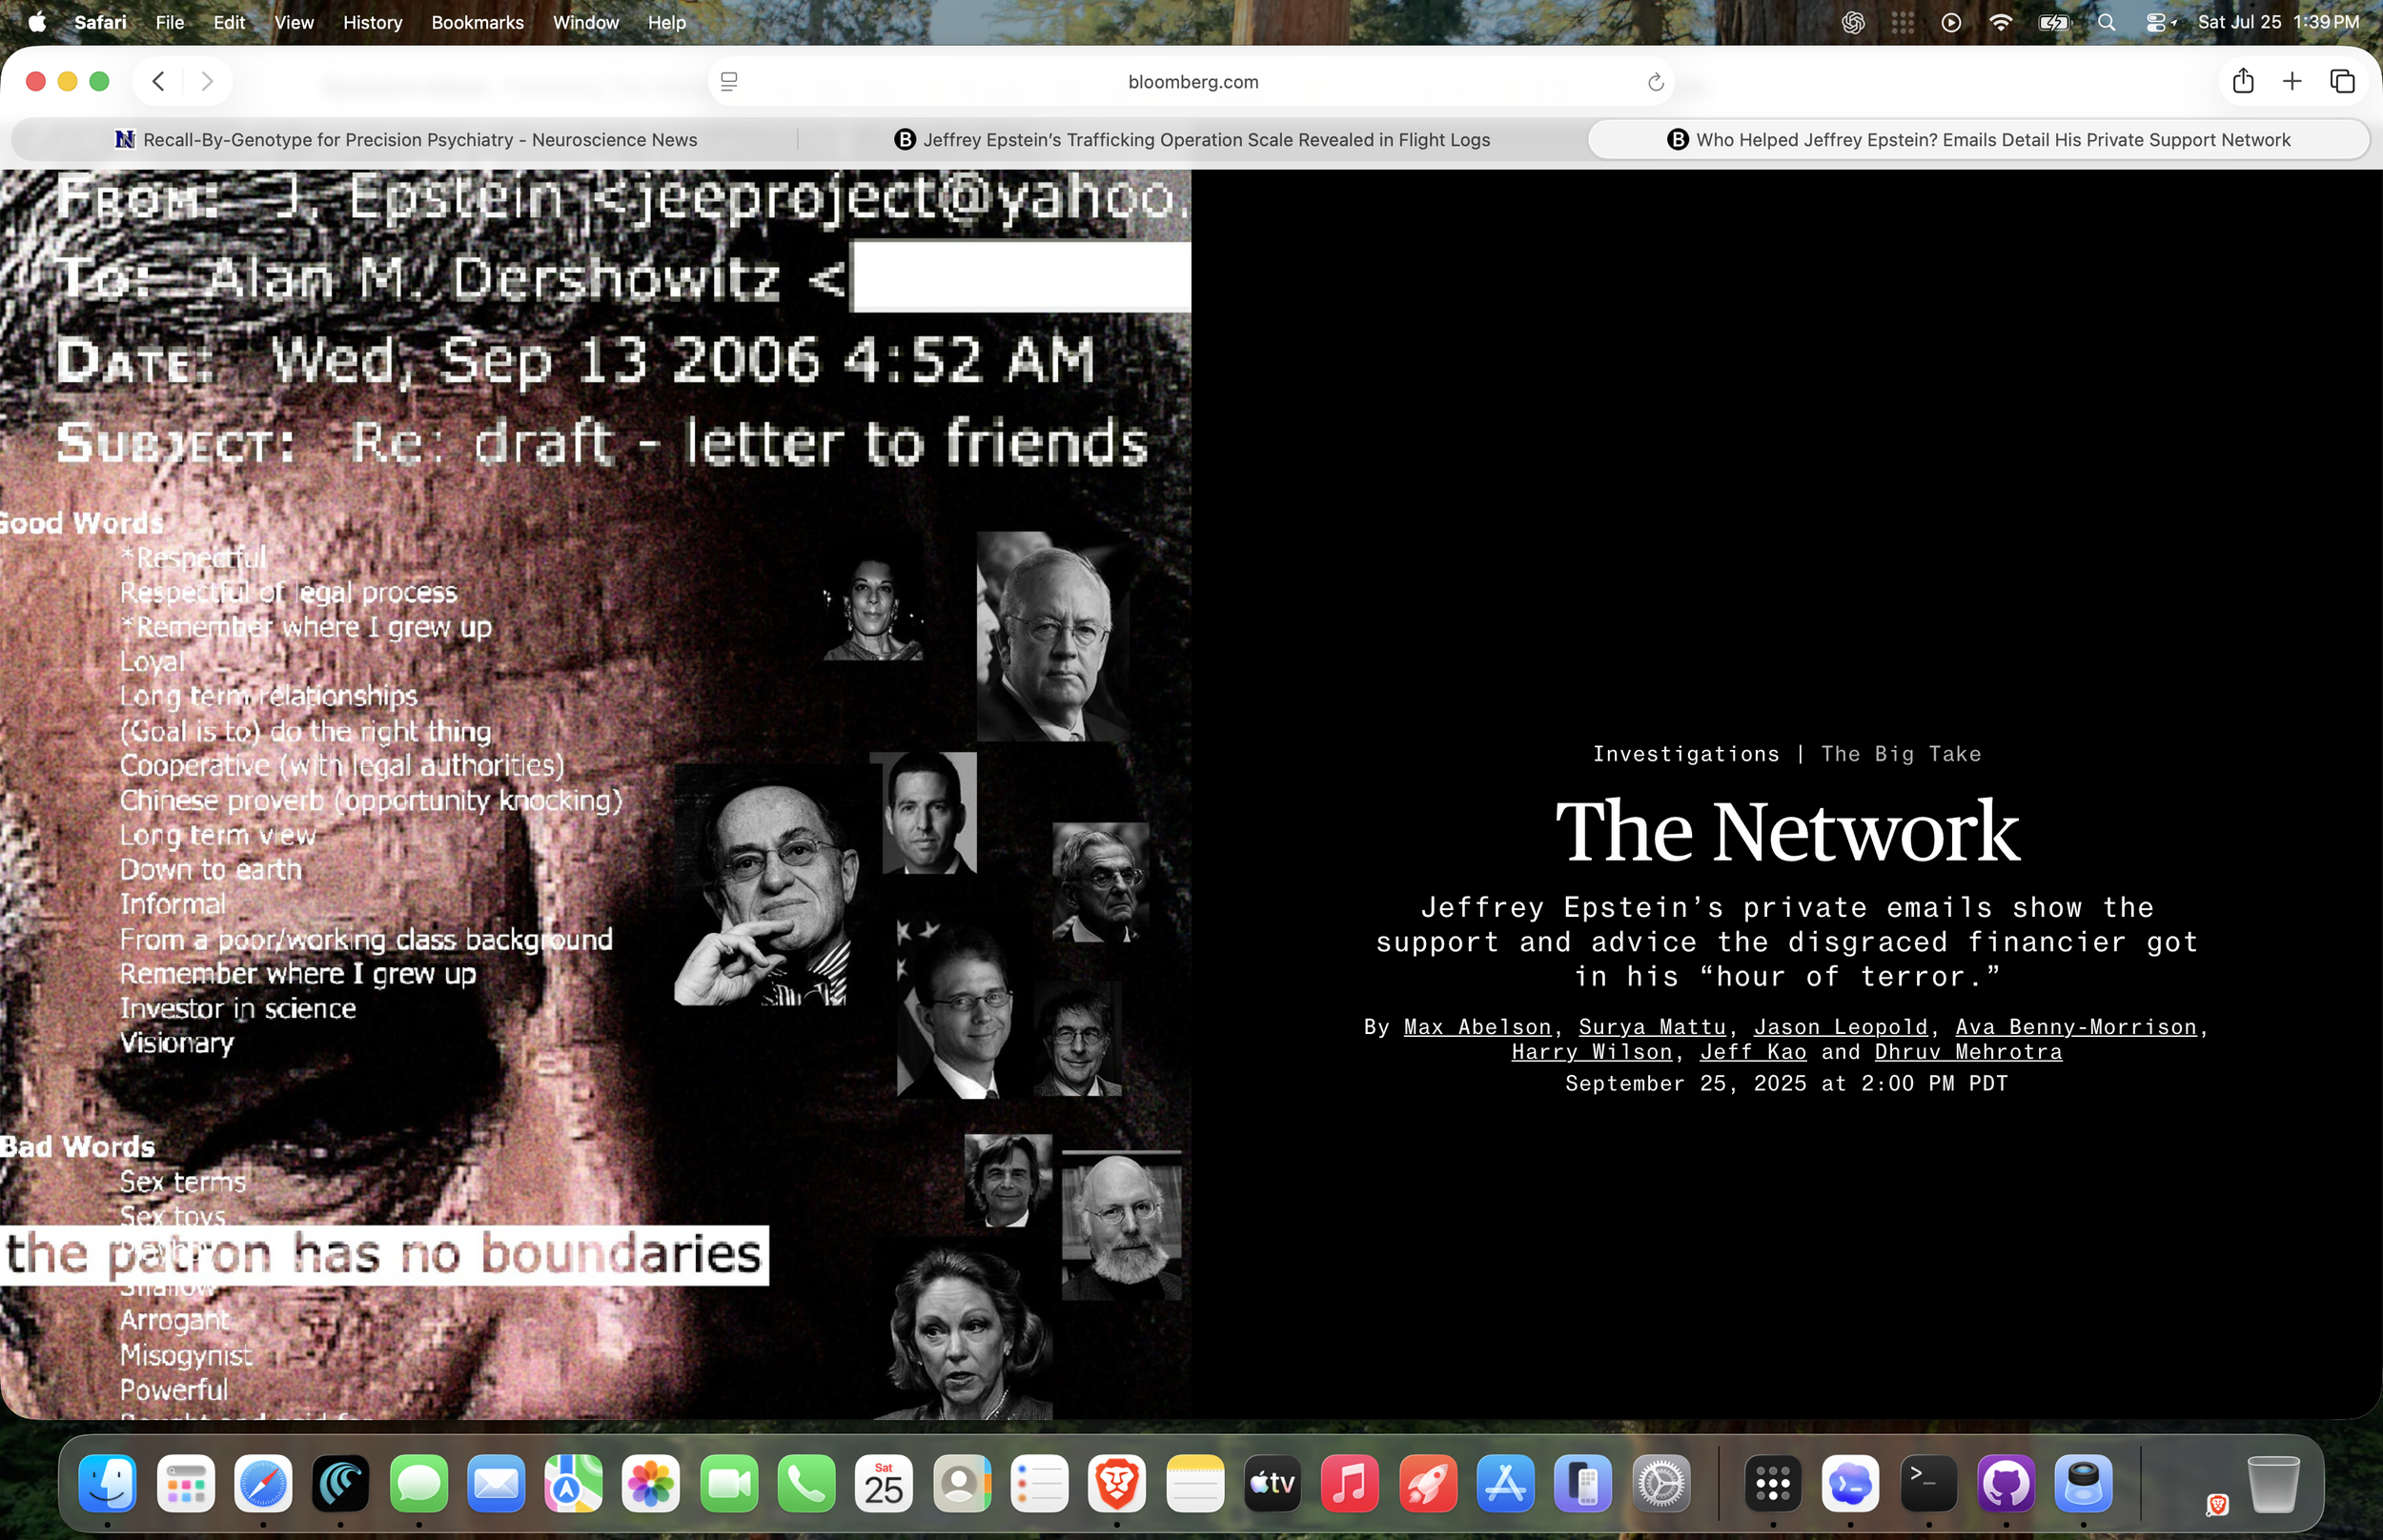Open Launchpad from the dock
Viewport: 2383px width, 1540px height.
click(x=186, y=1484)
